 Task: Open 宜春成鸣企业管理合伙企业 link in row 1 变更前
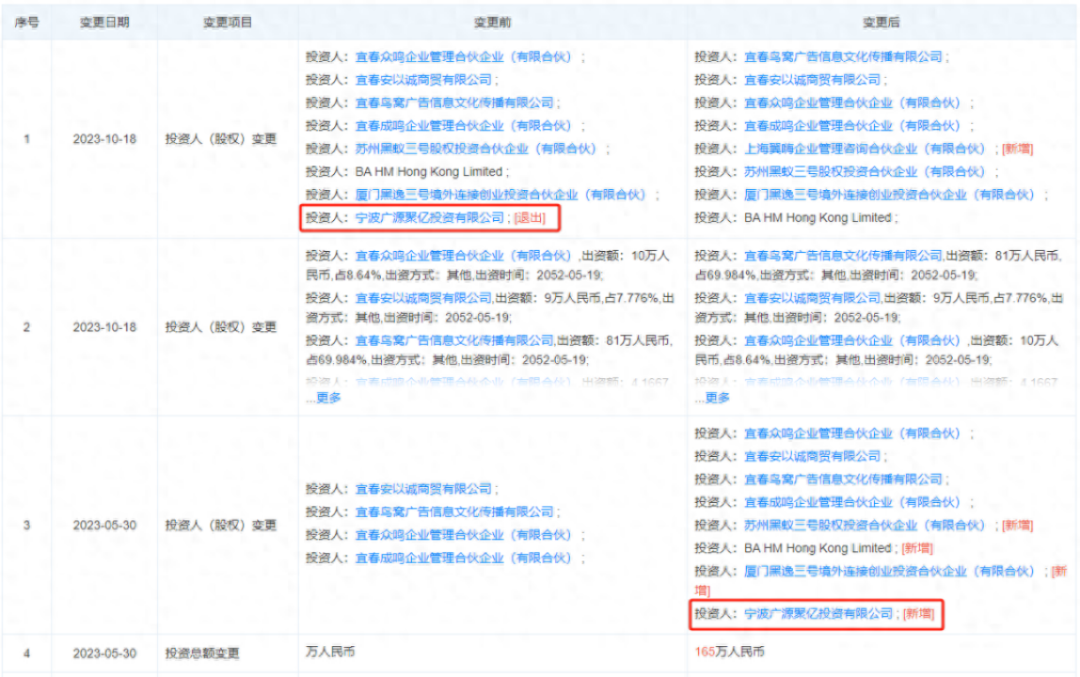click(464, 125)
